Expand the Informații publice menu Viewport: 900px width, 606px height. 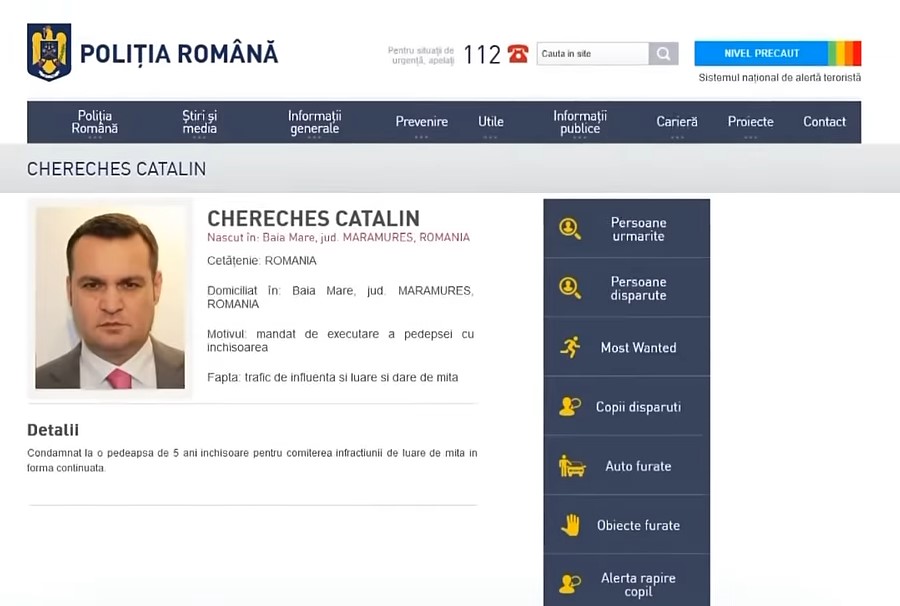pyautogui.click(x=580, y=122)
